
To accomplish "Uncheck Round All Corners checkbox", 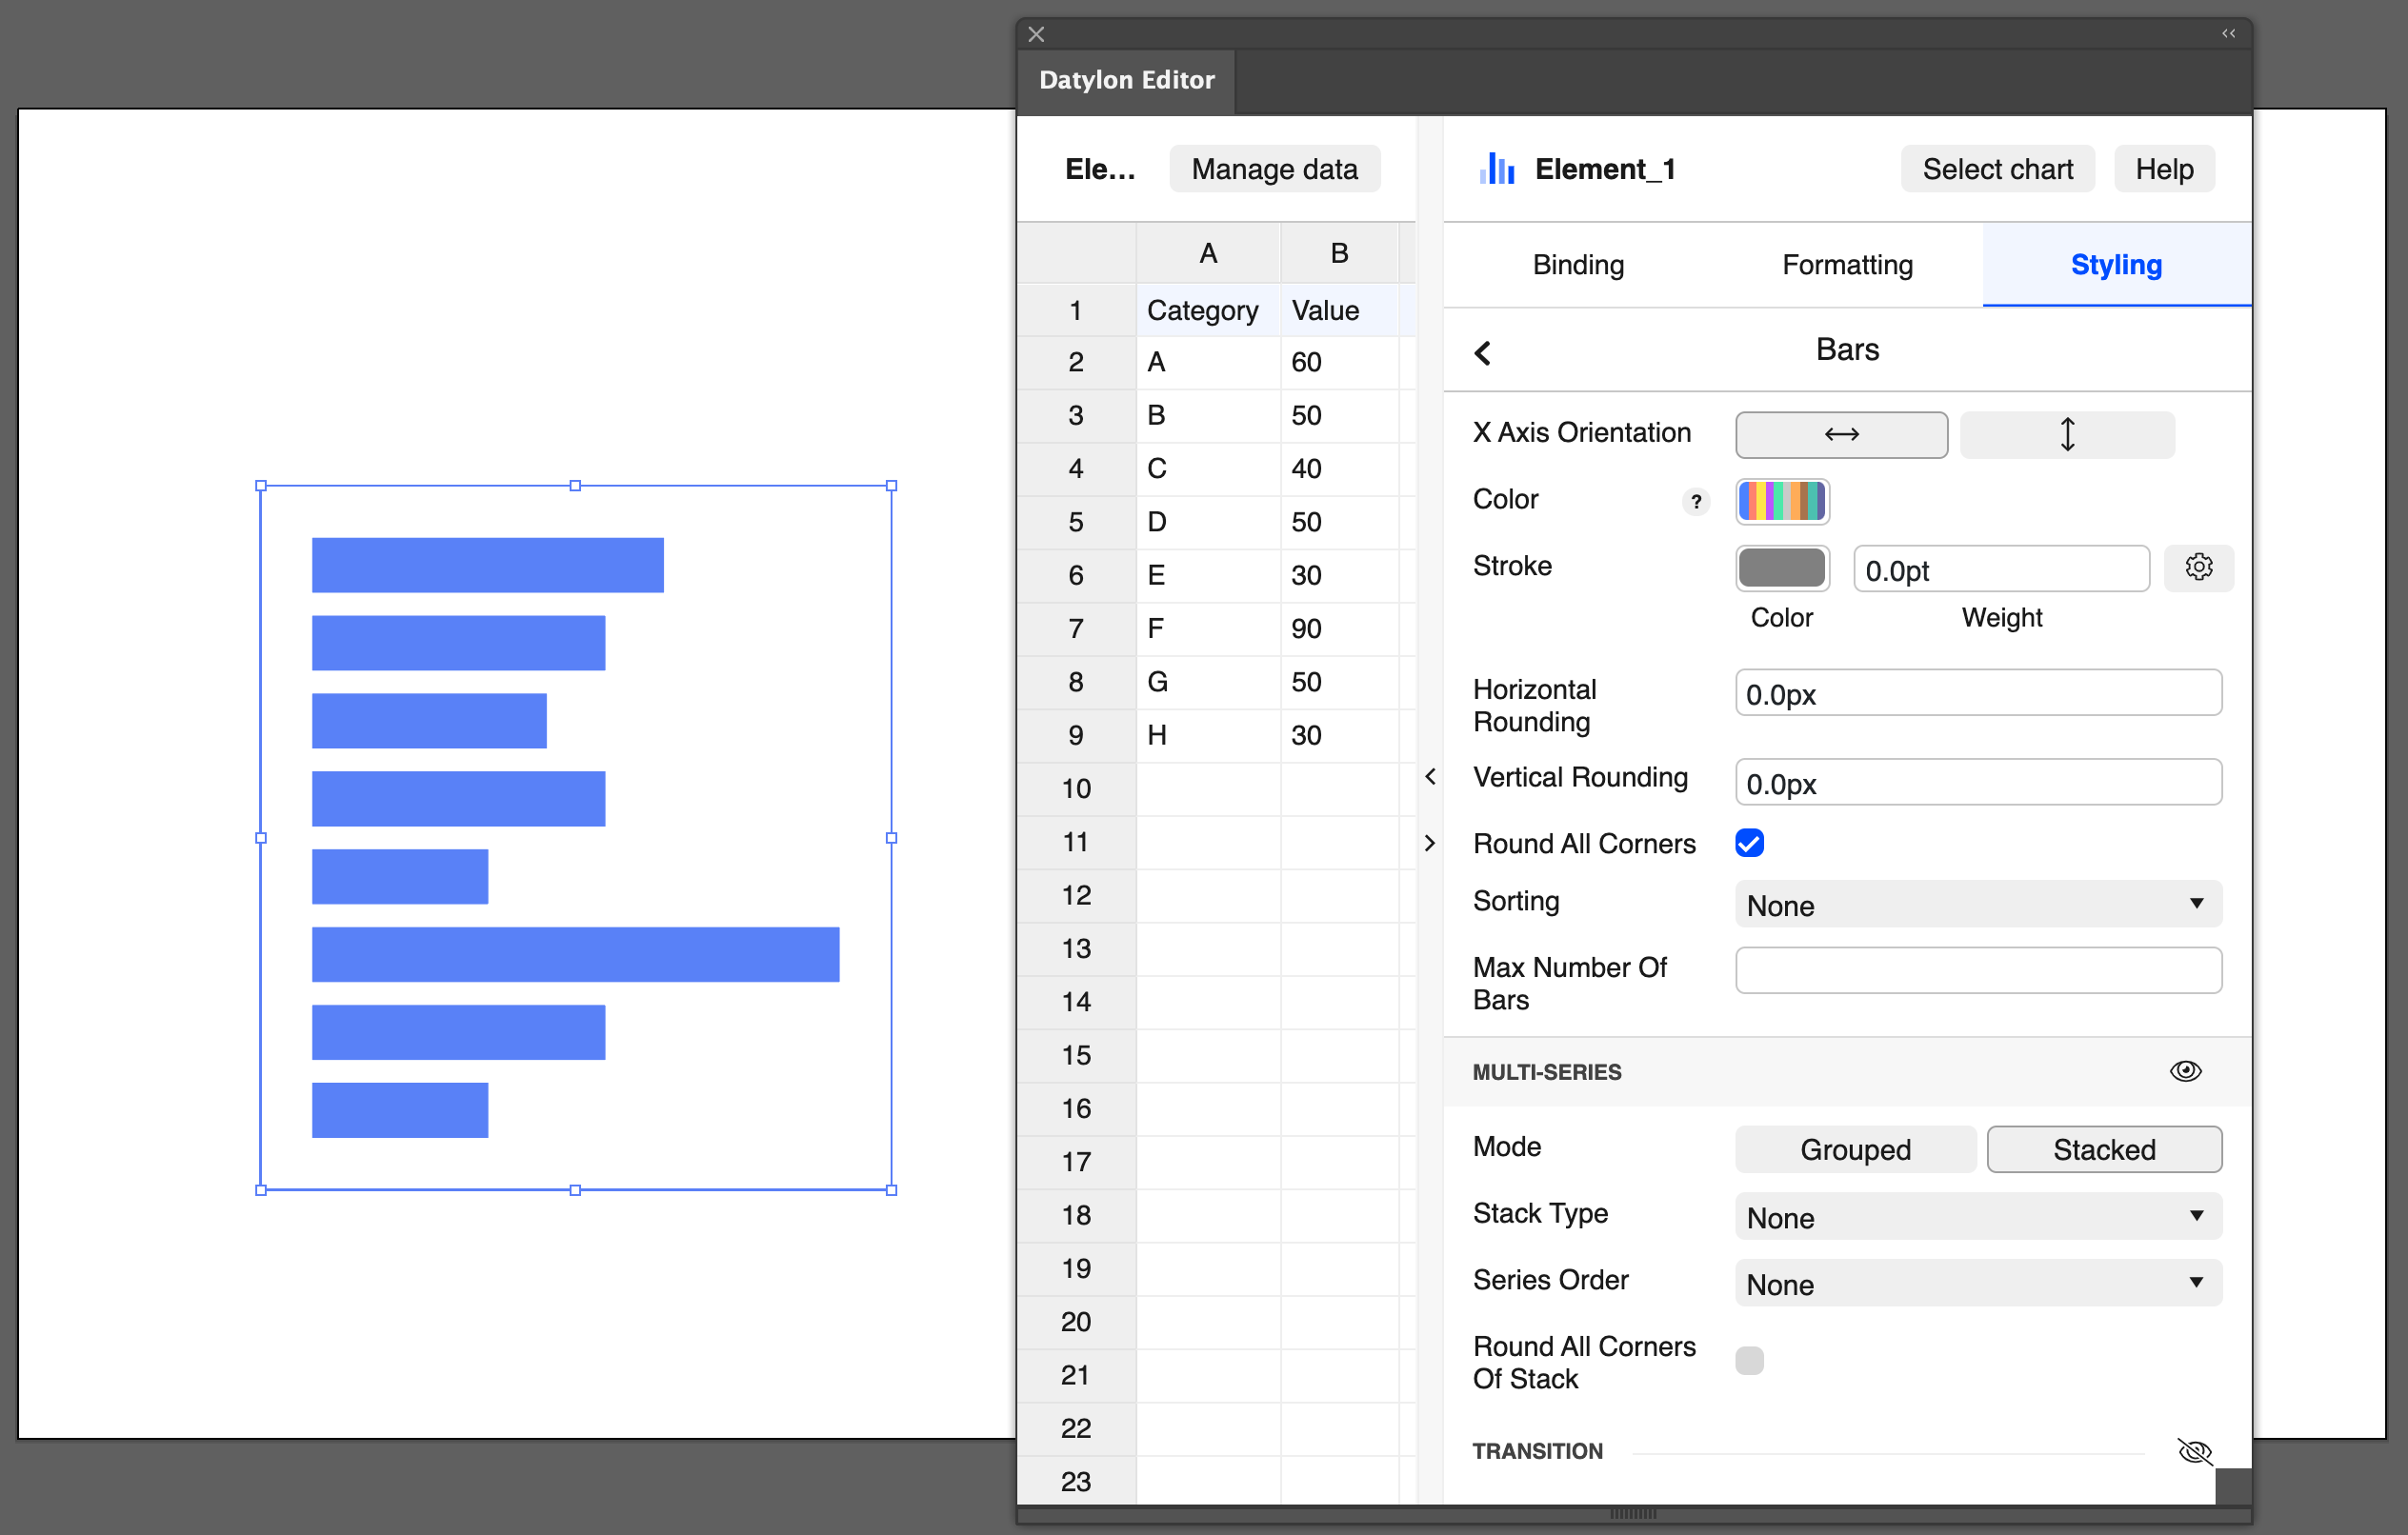I will click(1748, 843).
